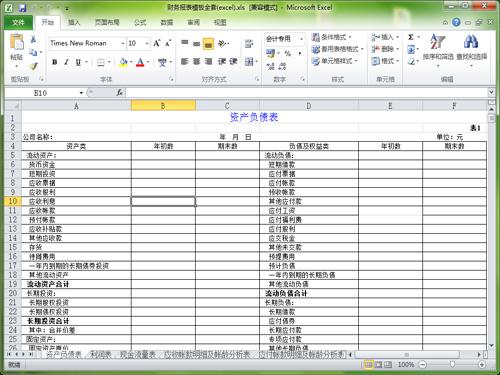Click the percent style button
The height and width of the screenshot is (375, 500).
click(288, 53)
